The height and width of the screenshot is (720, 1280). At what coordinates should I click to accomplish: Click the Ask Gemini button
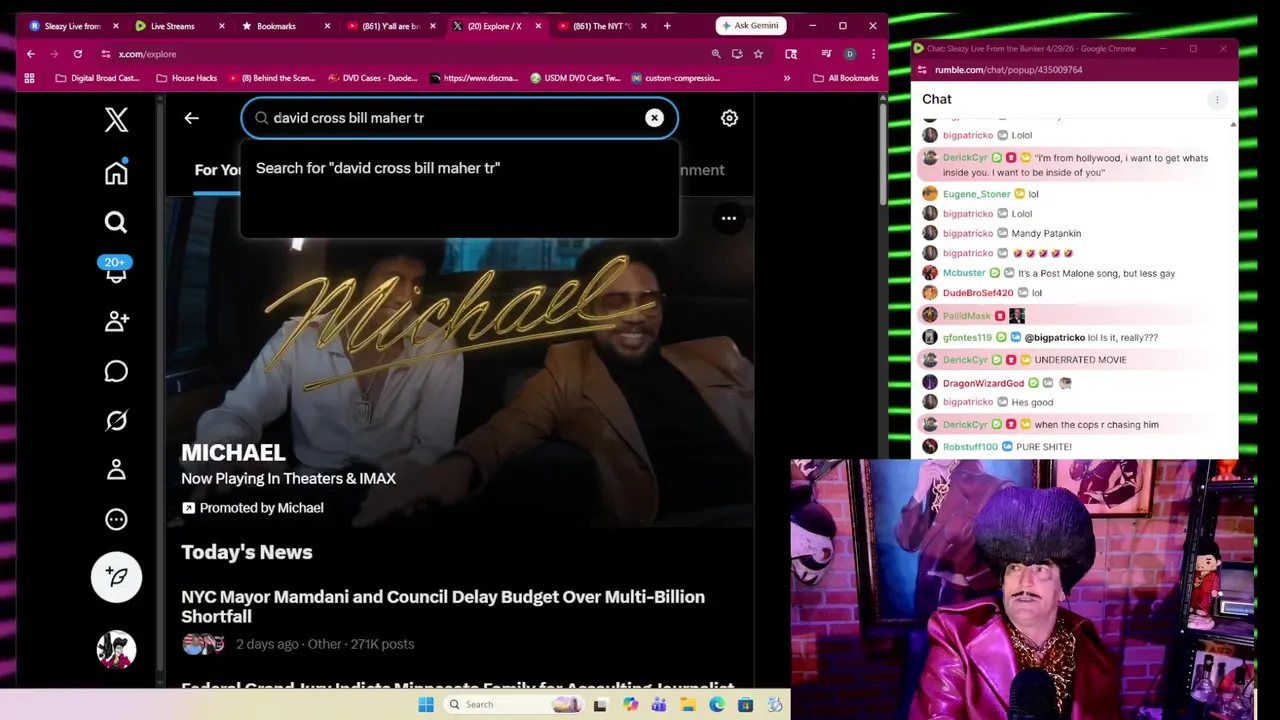click(751, 26)
